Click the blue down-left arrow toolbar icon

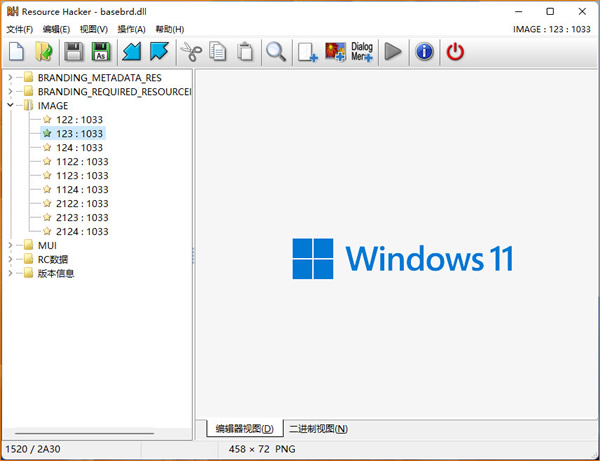click(x=132, y=52)
